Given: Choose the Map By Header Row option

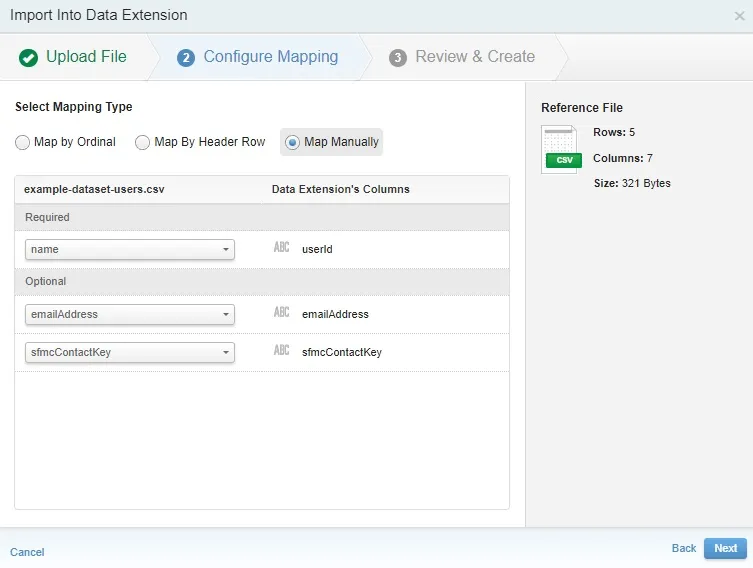Looking at the screenshot, I should point(143,142).
